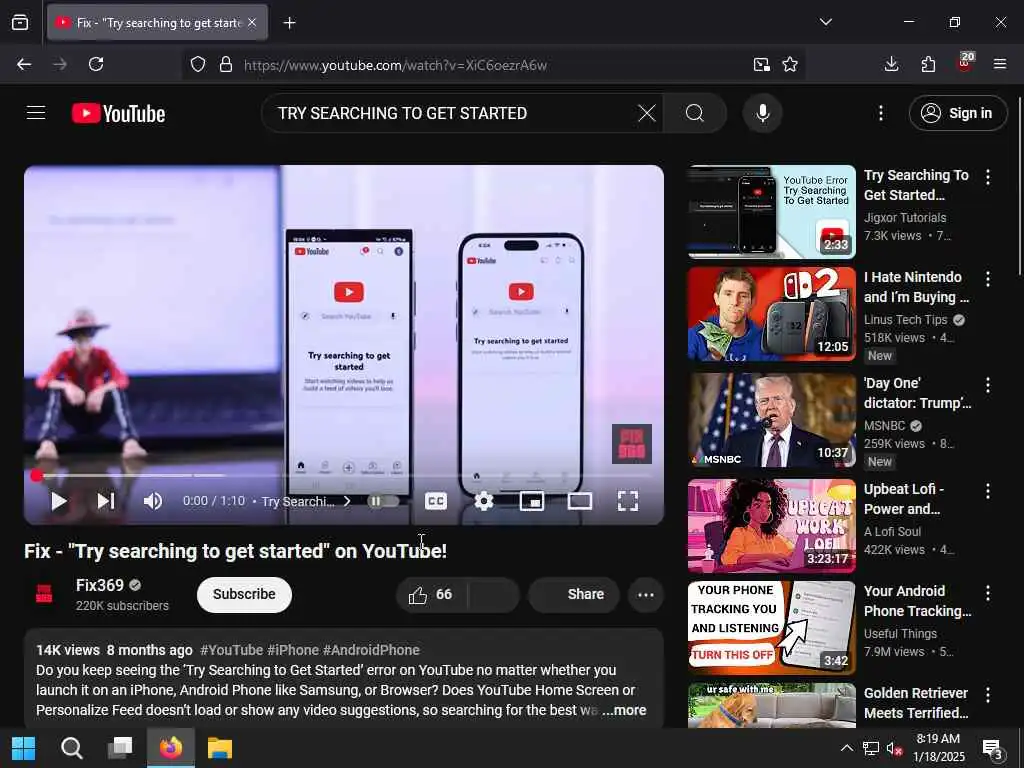The width and height of the screenshot is (1024, 768).
Task: Share this video
Action: pos(573,594)
